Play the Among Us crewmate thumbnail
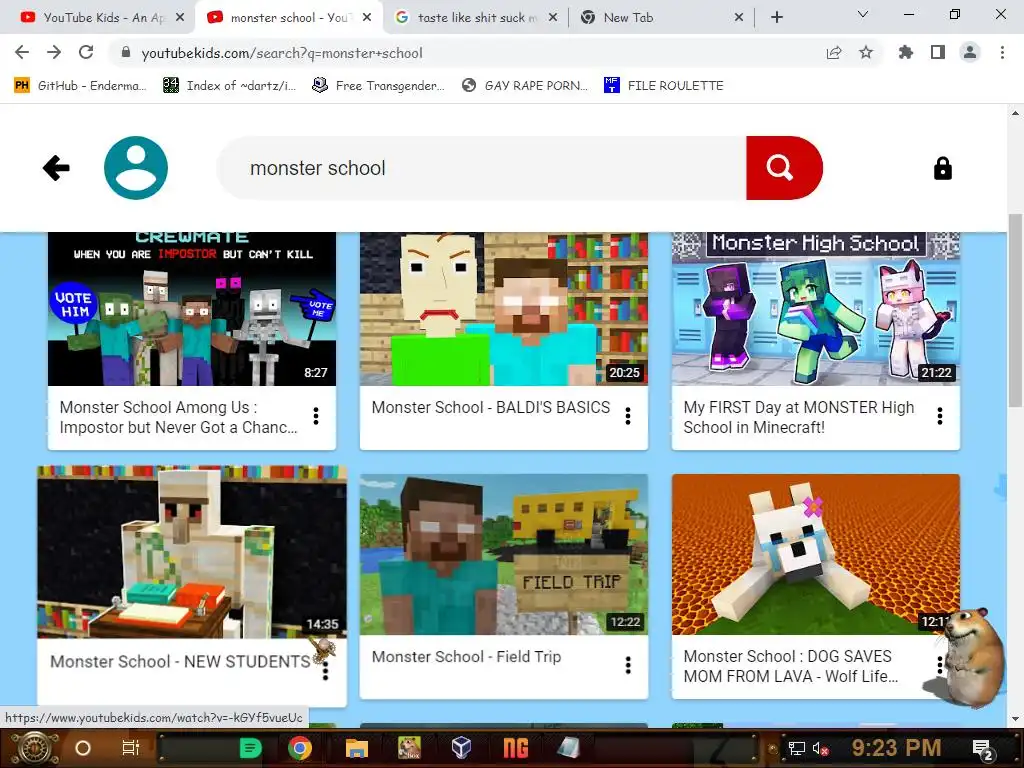 tap(192, 309)
